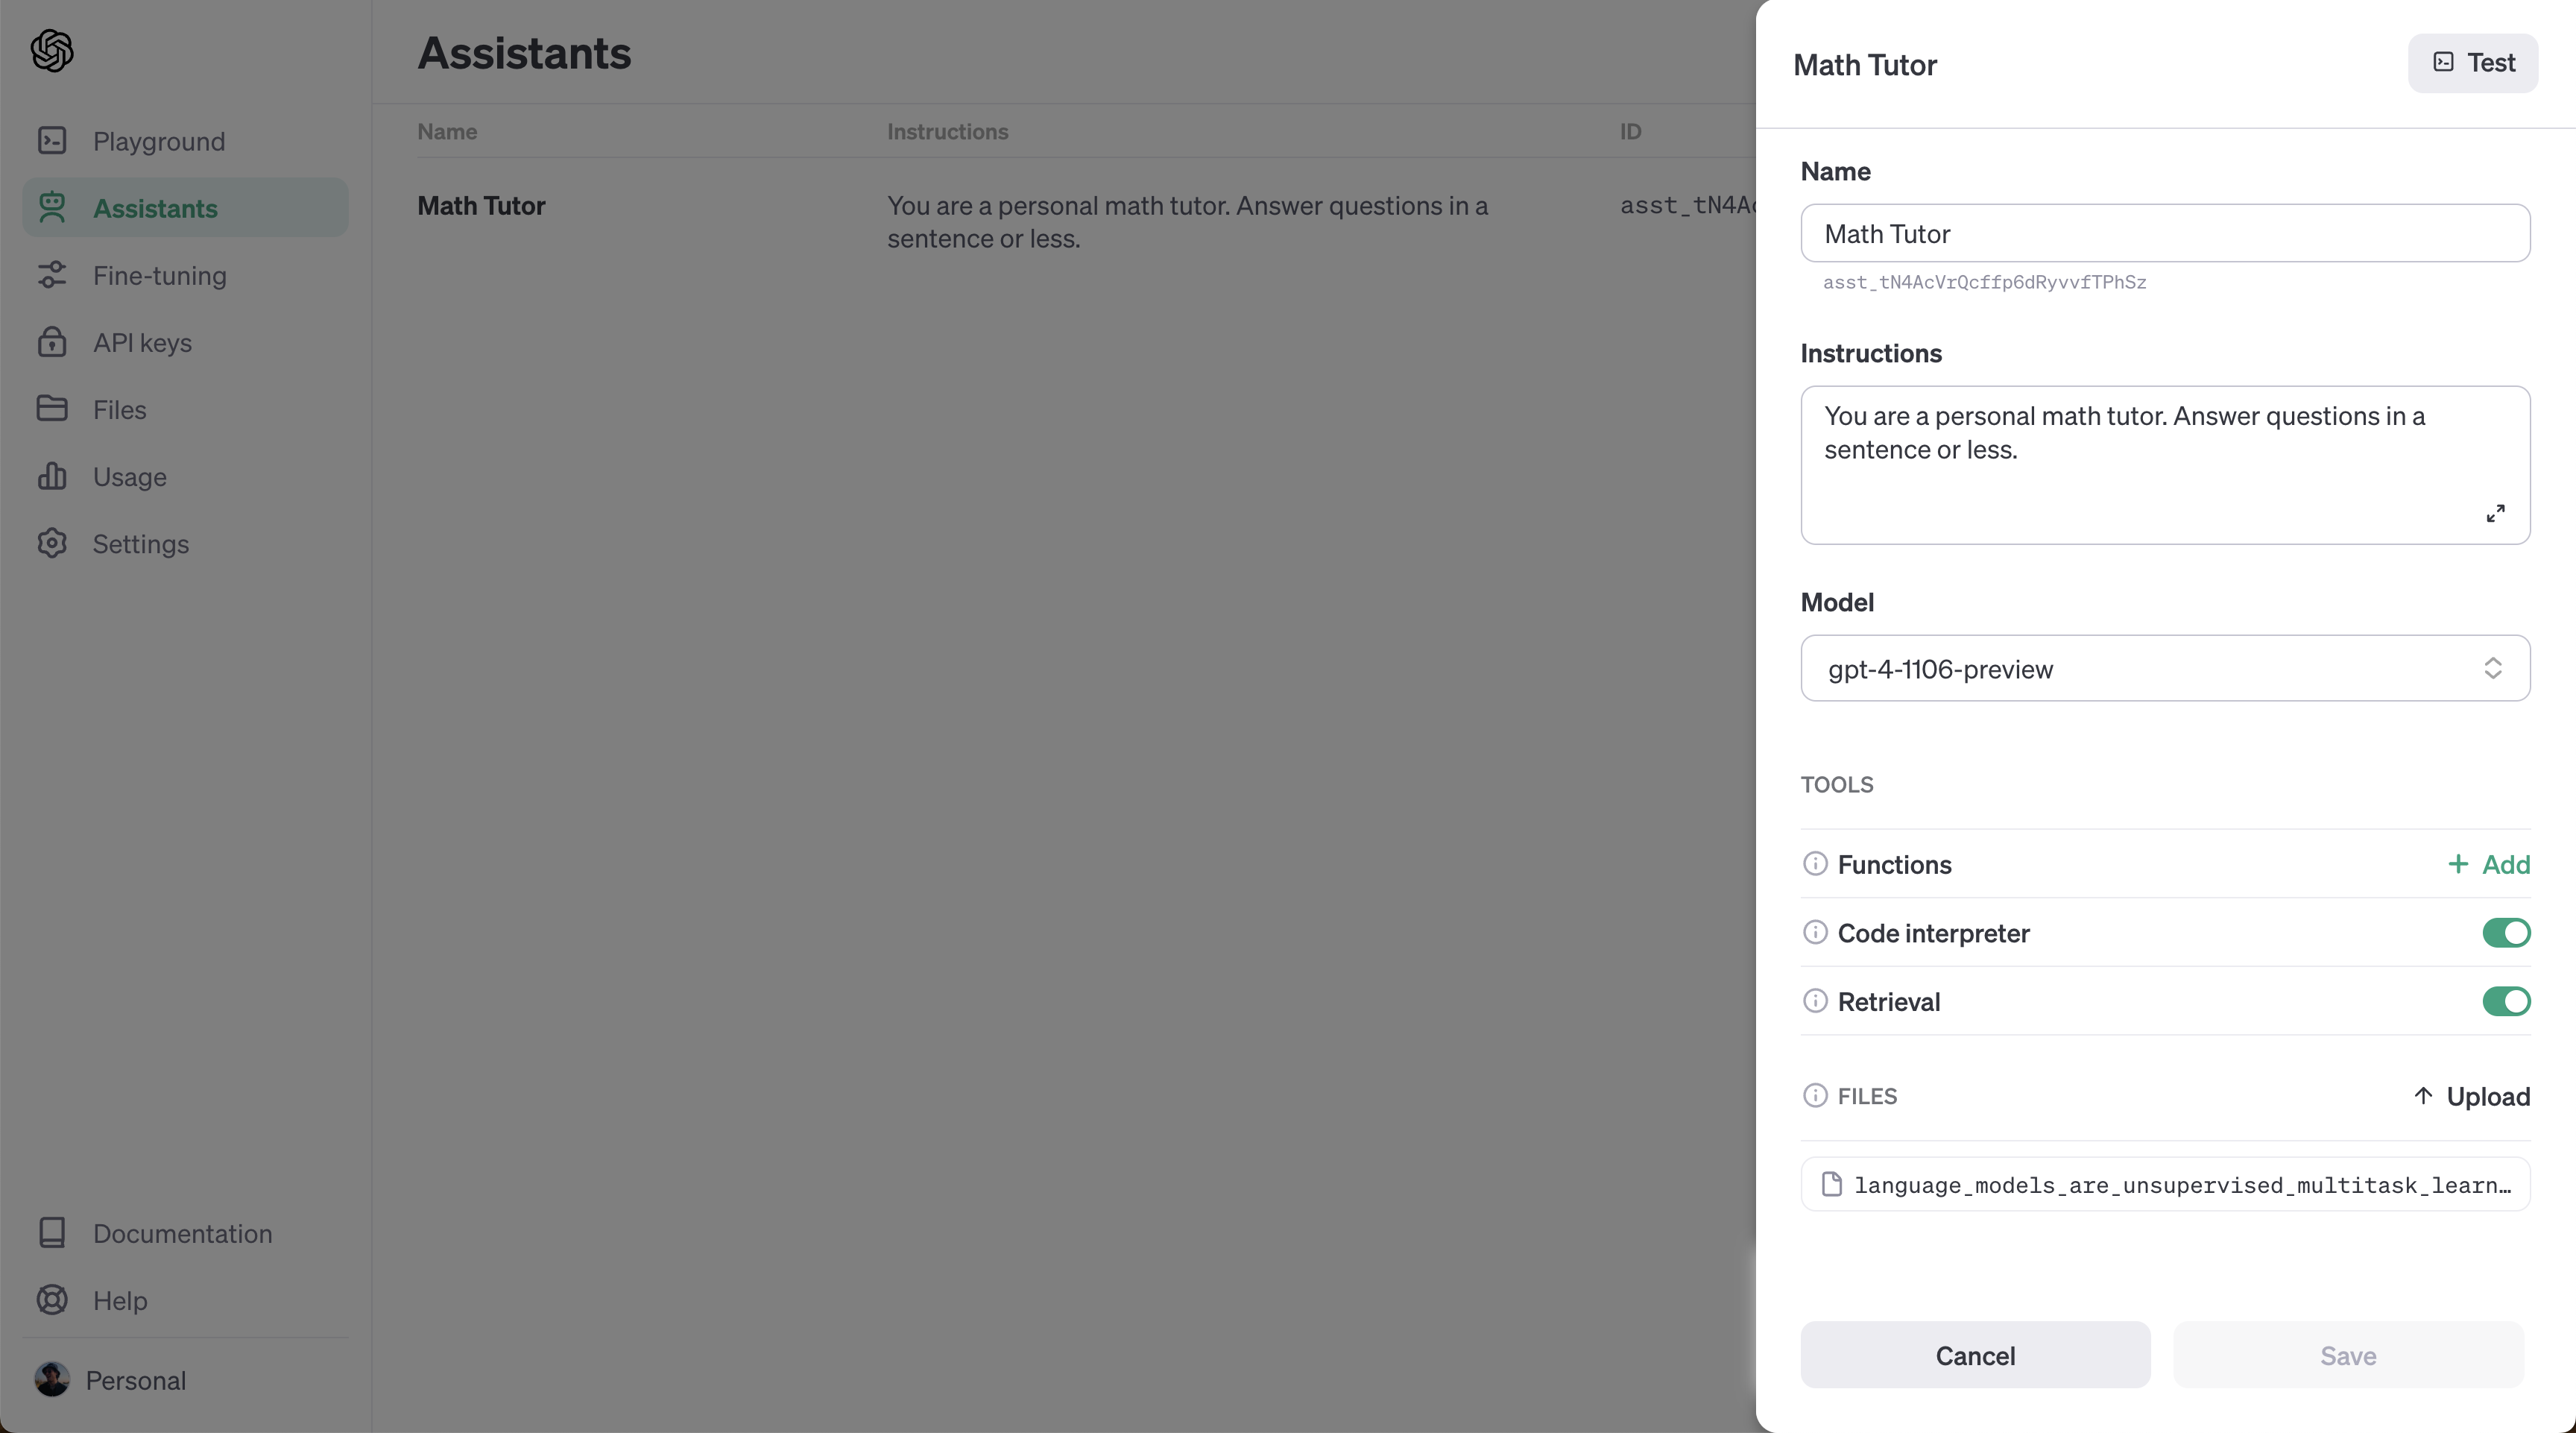The width and height of the screenshot is (2576, 1433).
Task: Click the OpenAI logo icon in sidebar
Action: click(x=51, y=49)
